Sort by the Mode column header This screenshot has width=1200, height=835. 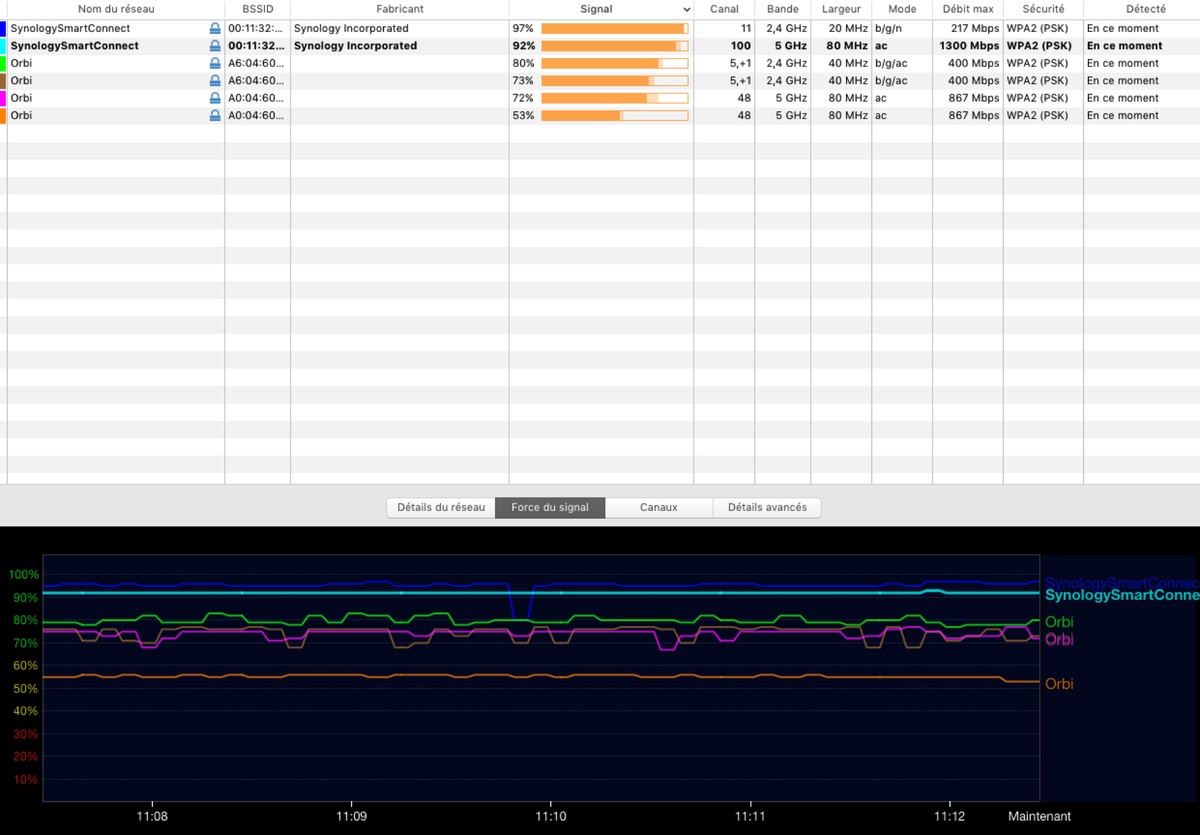[902, 9]
